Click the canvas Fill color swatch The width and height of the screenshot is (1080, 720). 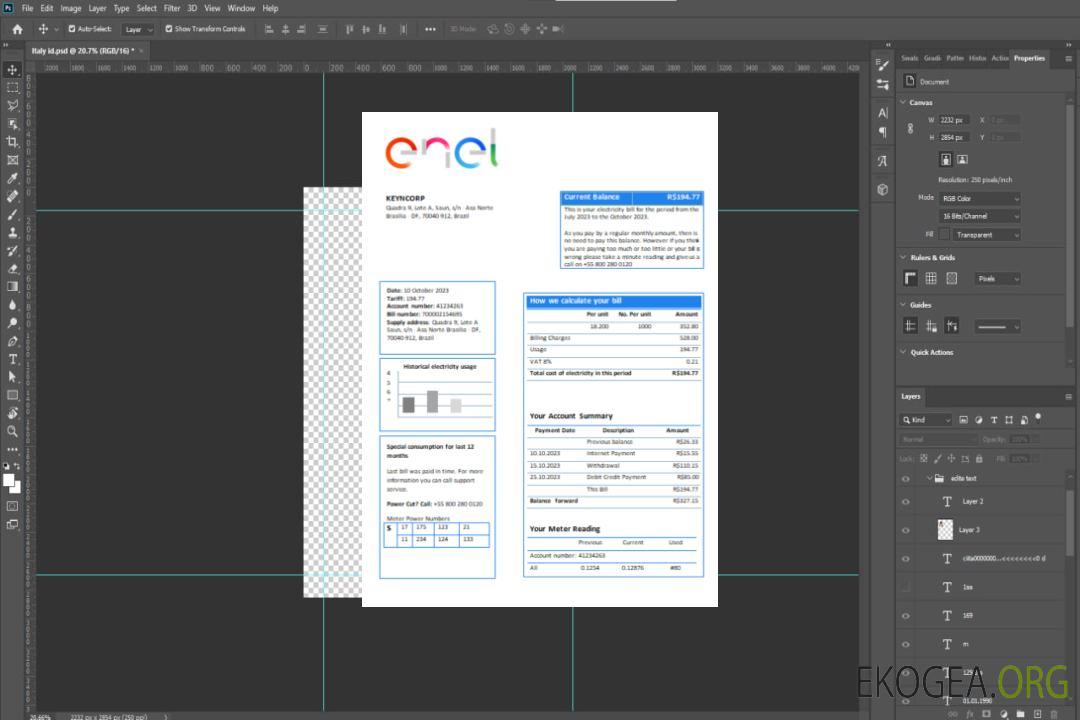[x=944, y=234]
